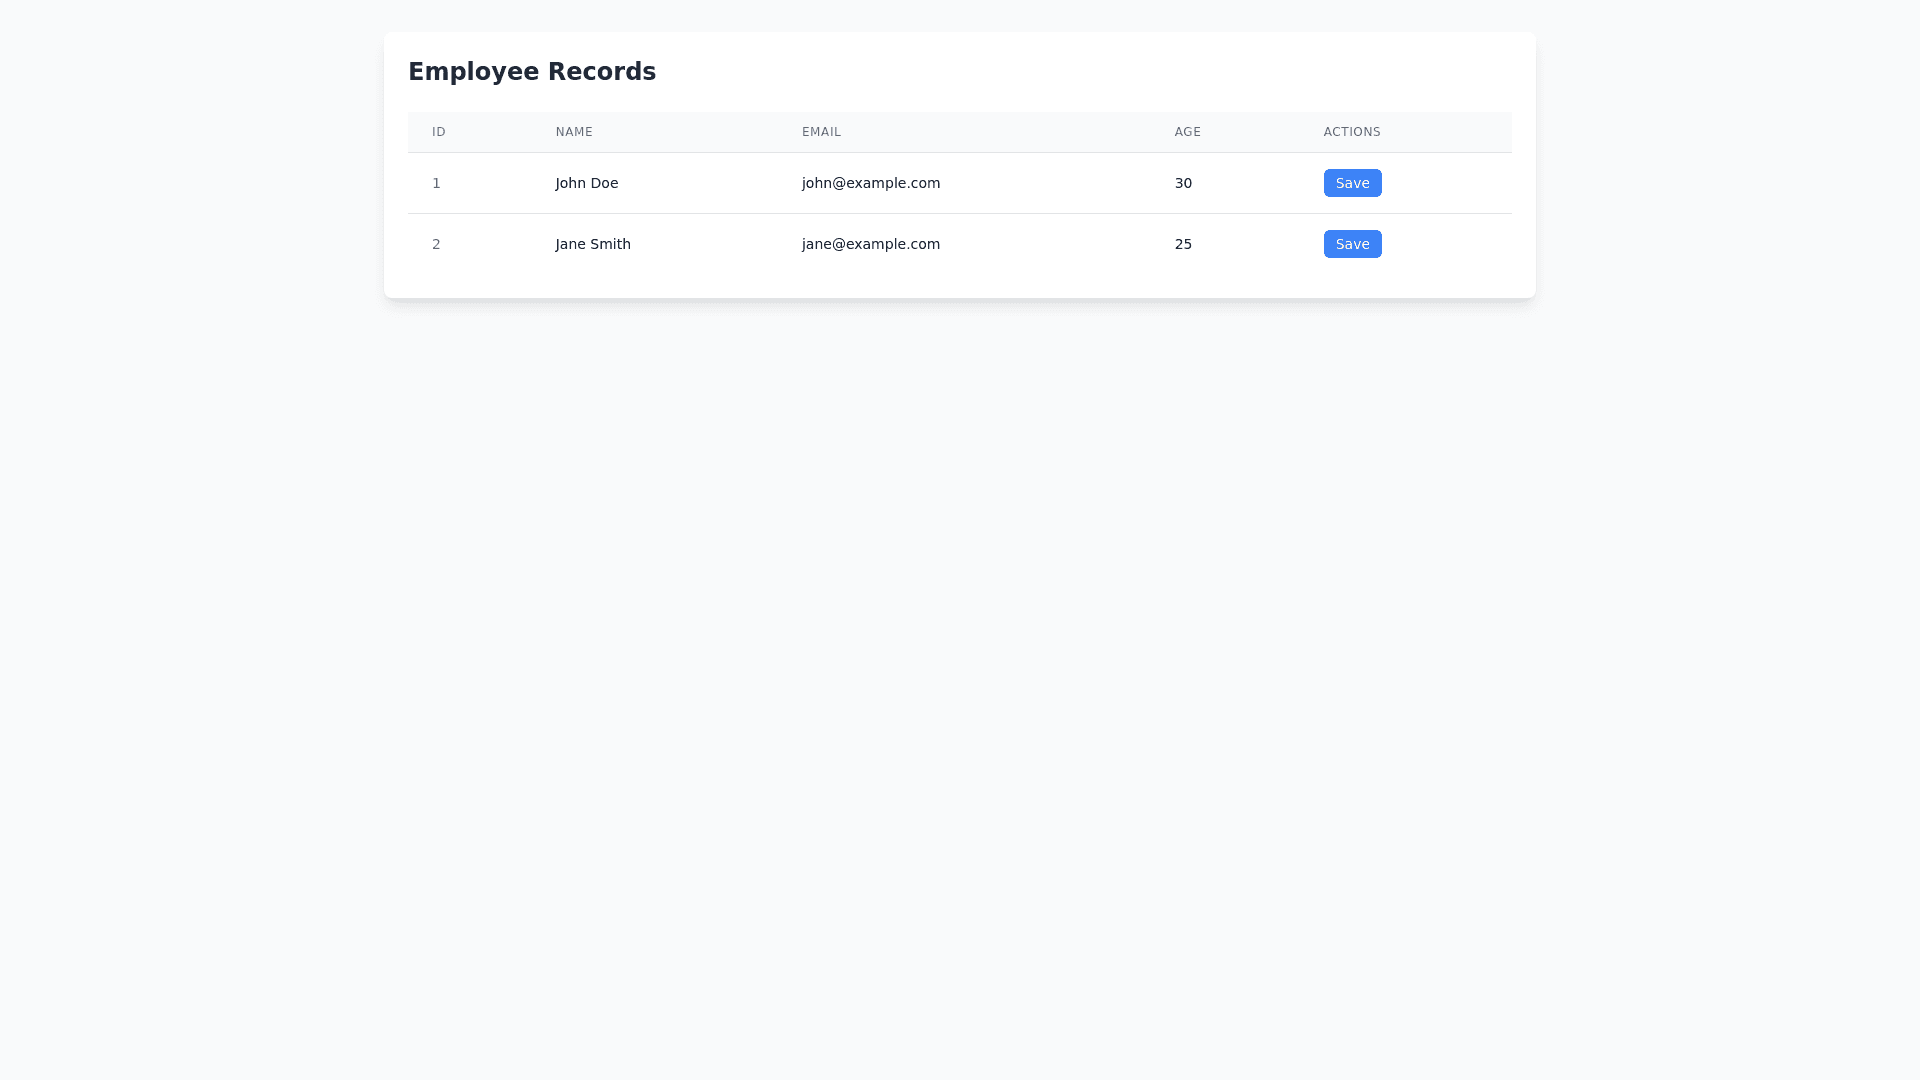Screen dimensions: 1920x1080
Task: Edit age value 25
Action: pyautogui.click(x=1183, y=244)
